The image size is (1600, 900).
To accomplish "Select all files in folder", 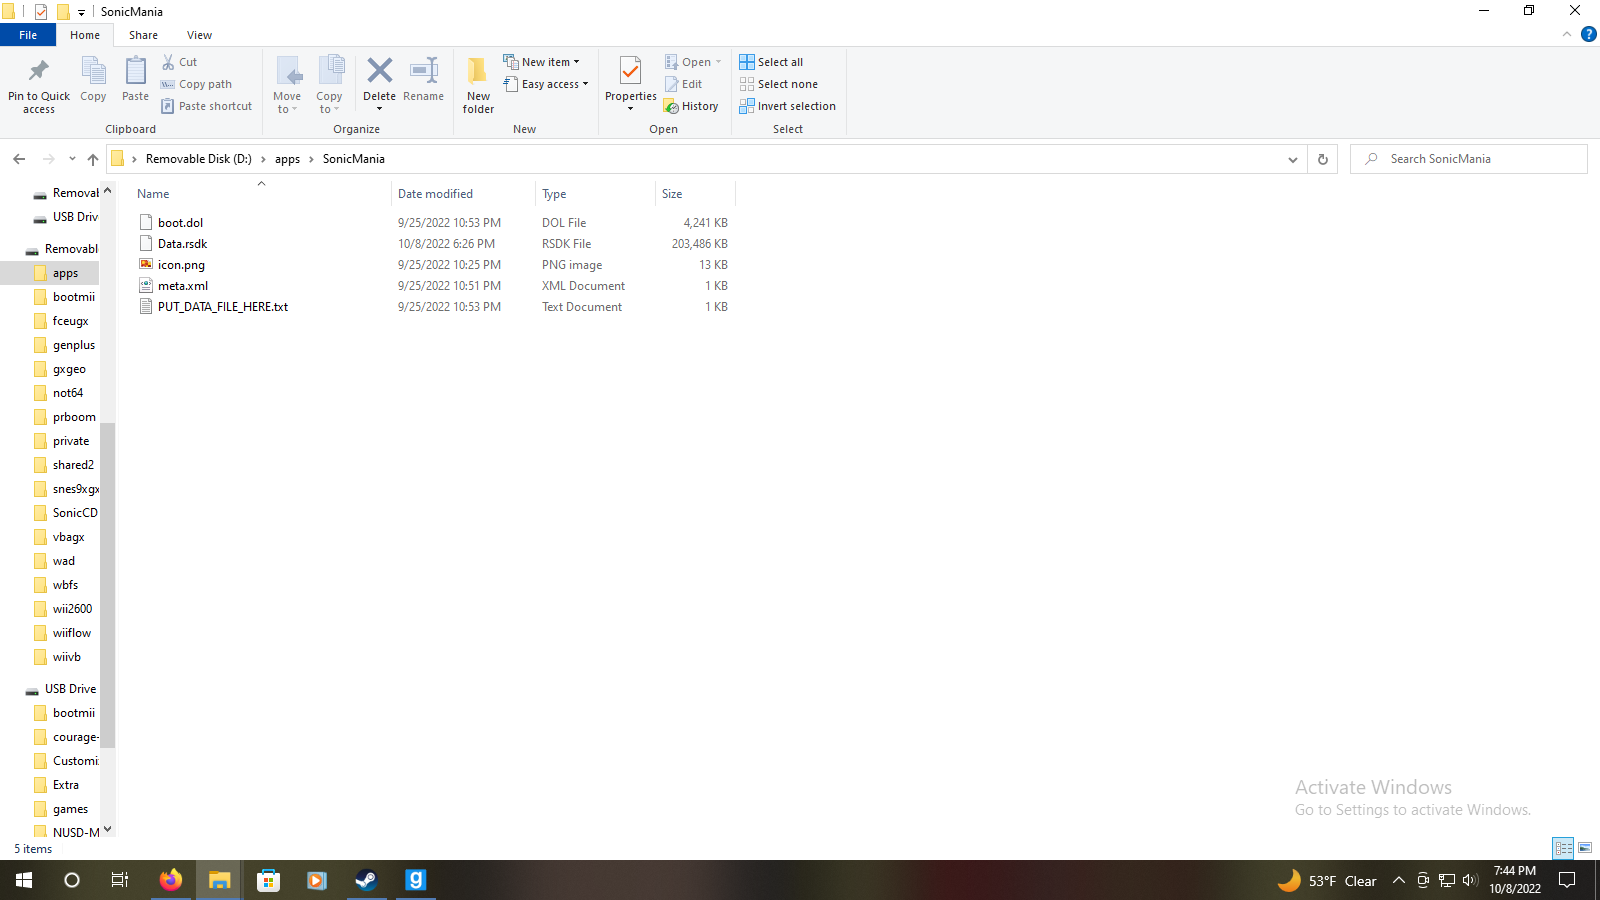I will 771,62.
